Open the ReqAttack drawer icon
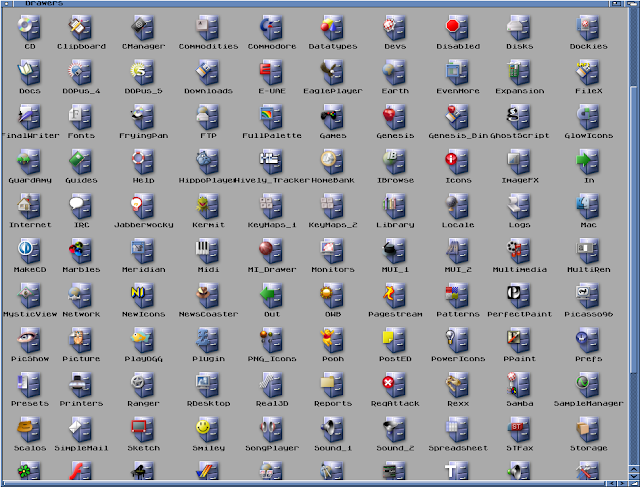 point(395,385)
